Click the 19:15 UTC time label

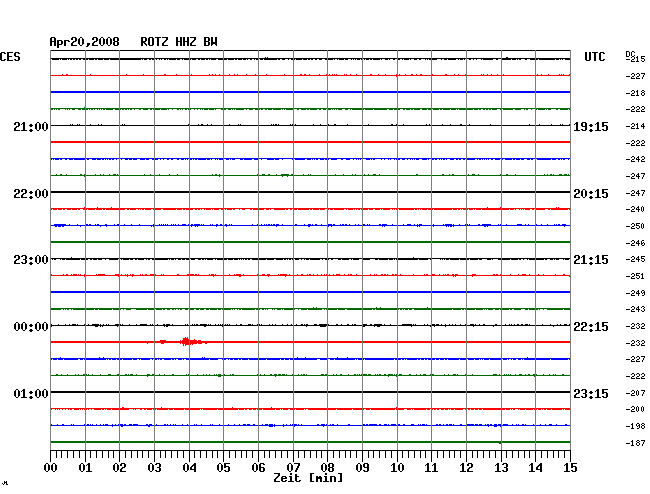[x=591, y=126]
